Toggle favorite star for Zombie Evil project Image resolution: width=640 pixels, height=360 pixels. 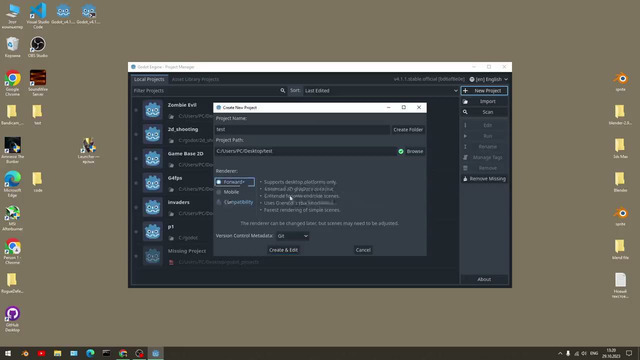136,110
